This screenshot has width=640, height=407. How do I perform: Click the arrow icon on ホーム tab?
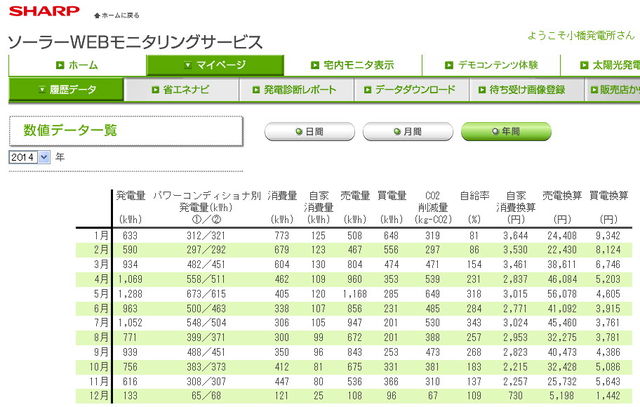coord(60,65)
